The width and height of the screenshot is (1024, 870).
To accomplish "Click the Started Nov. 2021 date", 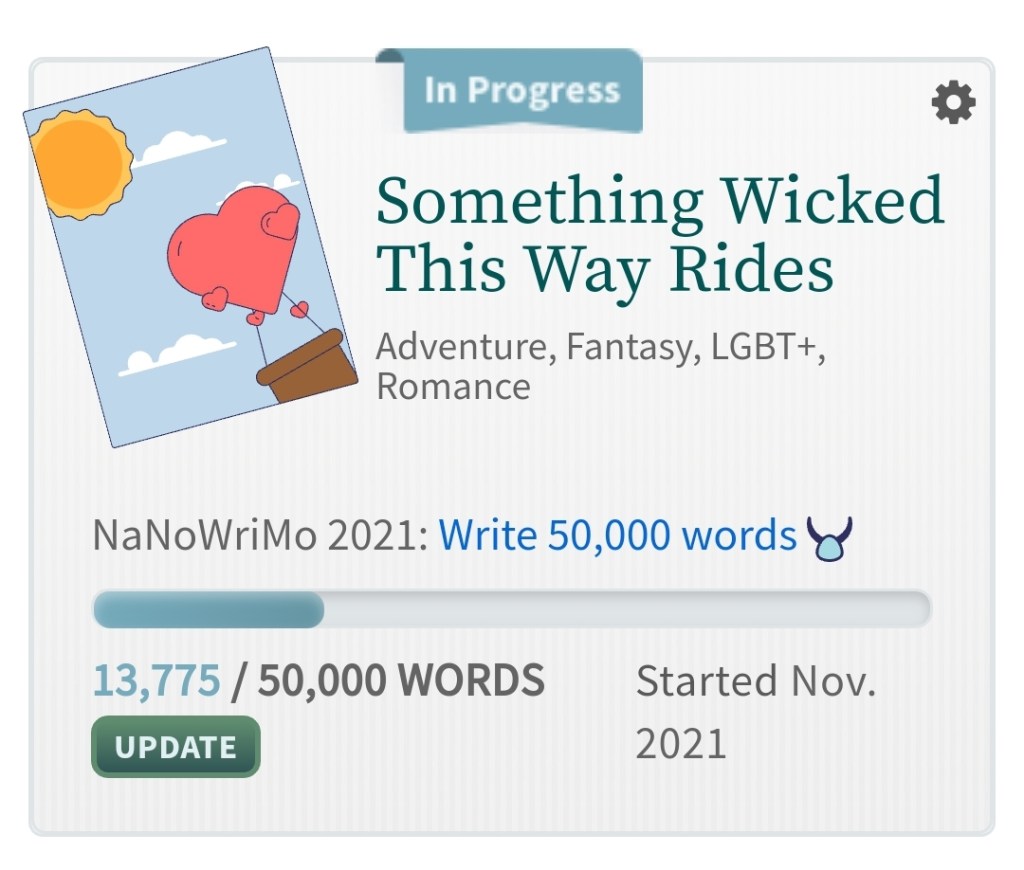I will (x=755, y=712).
